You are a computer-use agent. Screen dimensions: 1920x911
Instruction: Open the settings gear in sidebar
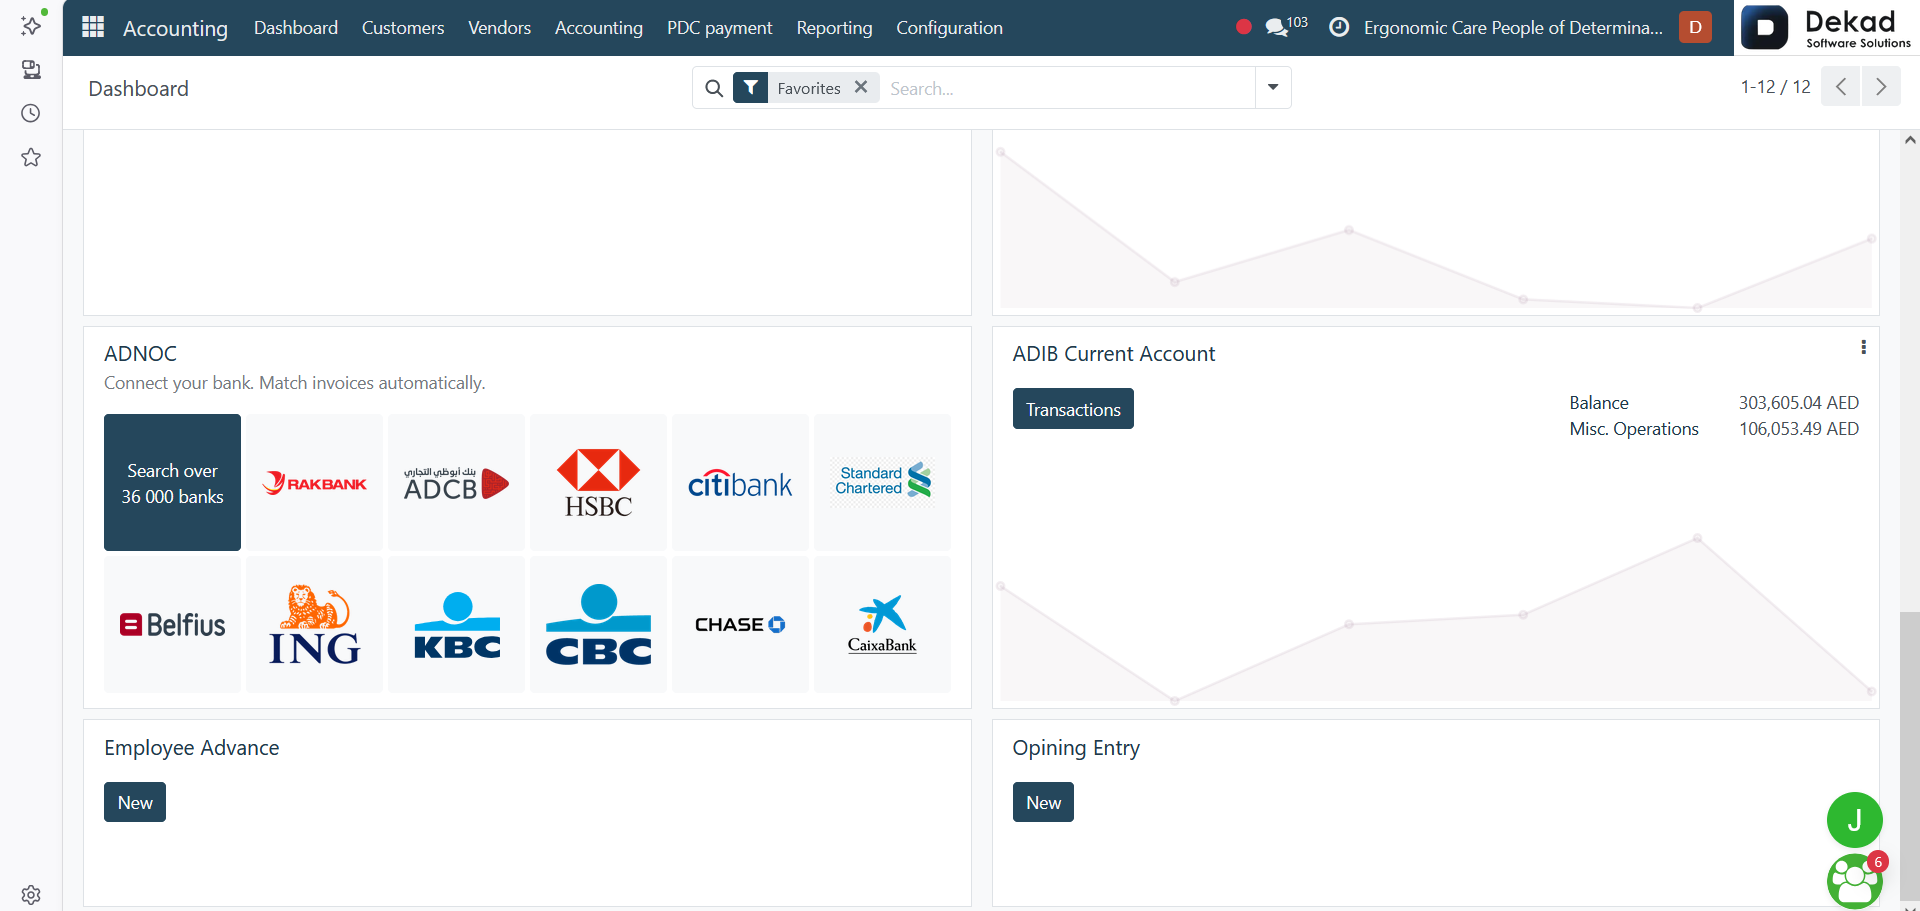click(x=31, y=894)
